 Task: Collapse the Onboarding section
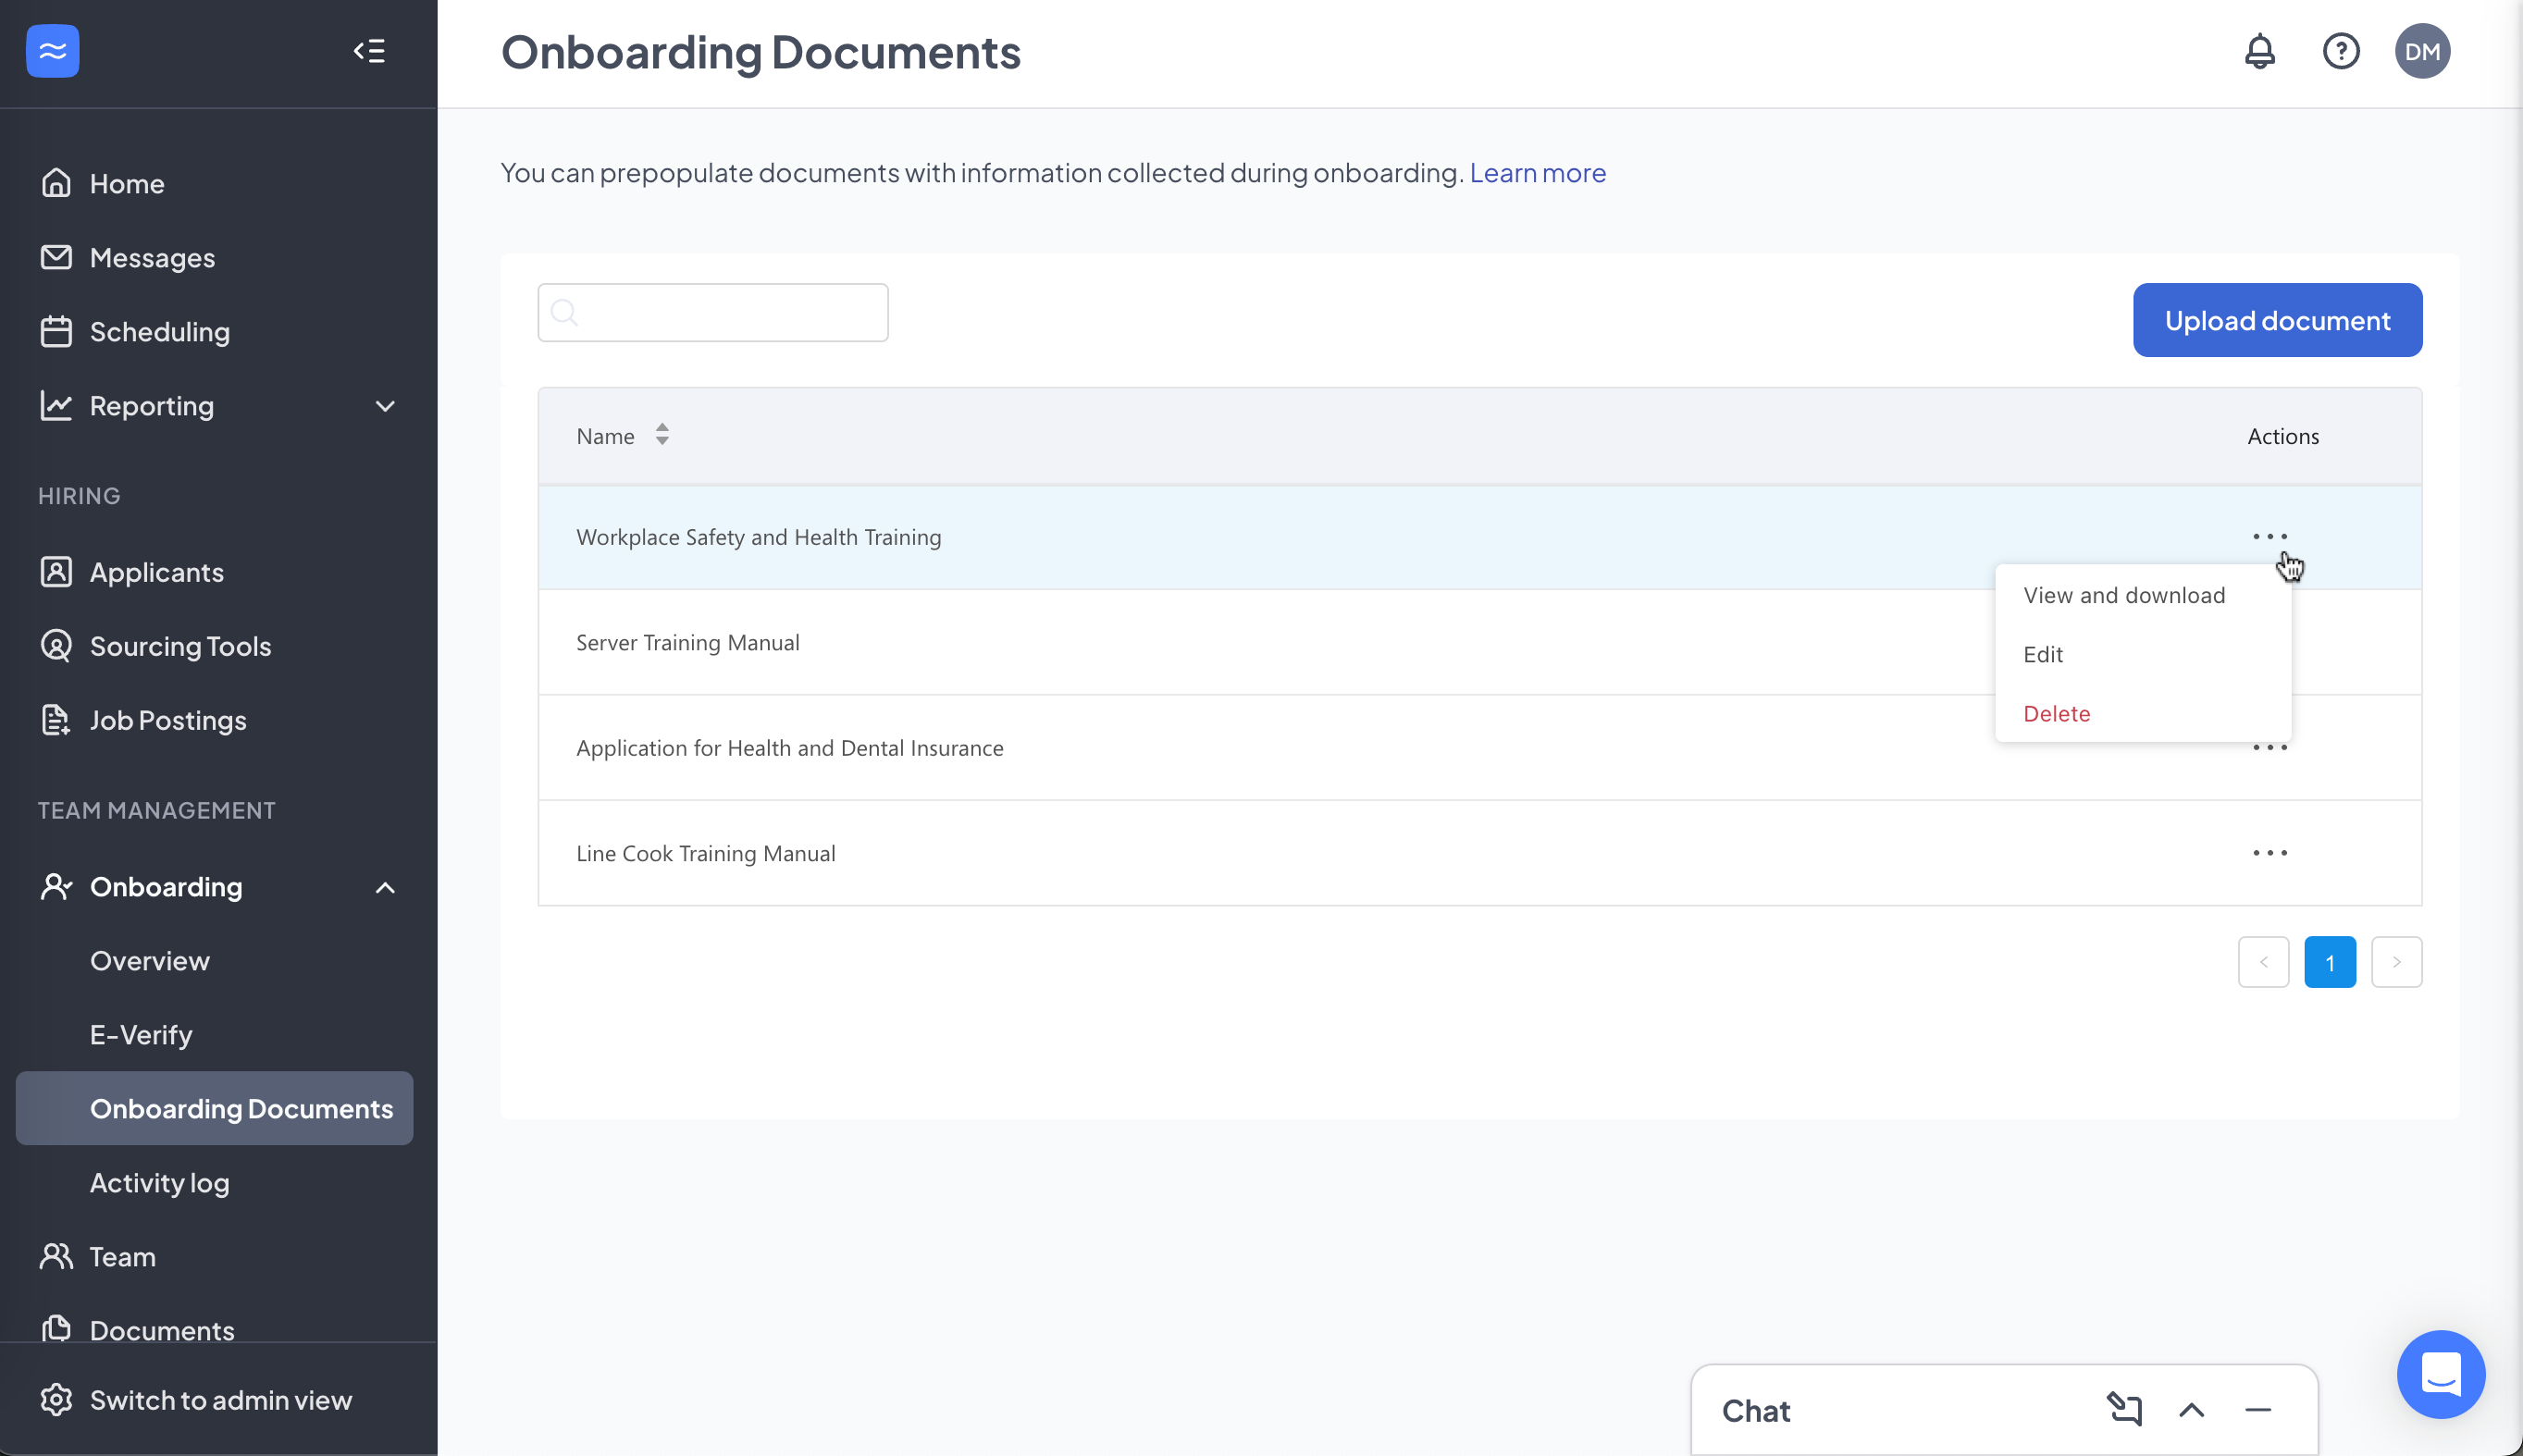coord(384,887)
